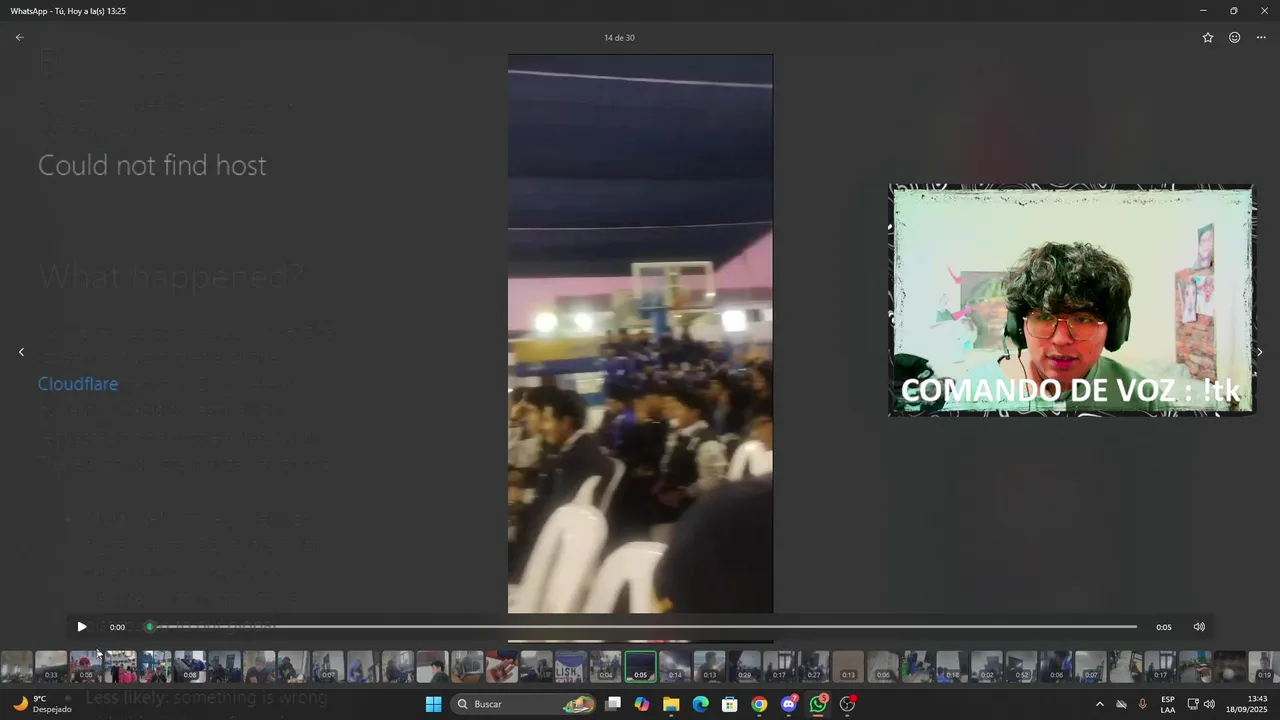1280x720 pixels.
Task: Open the 0:29 video thumbnail
Action: tap(744, 666)
